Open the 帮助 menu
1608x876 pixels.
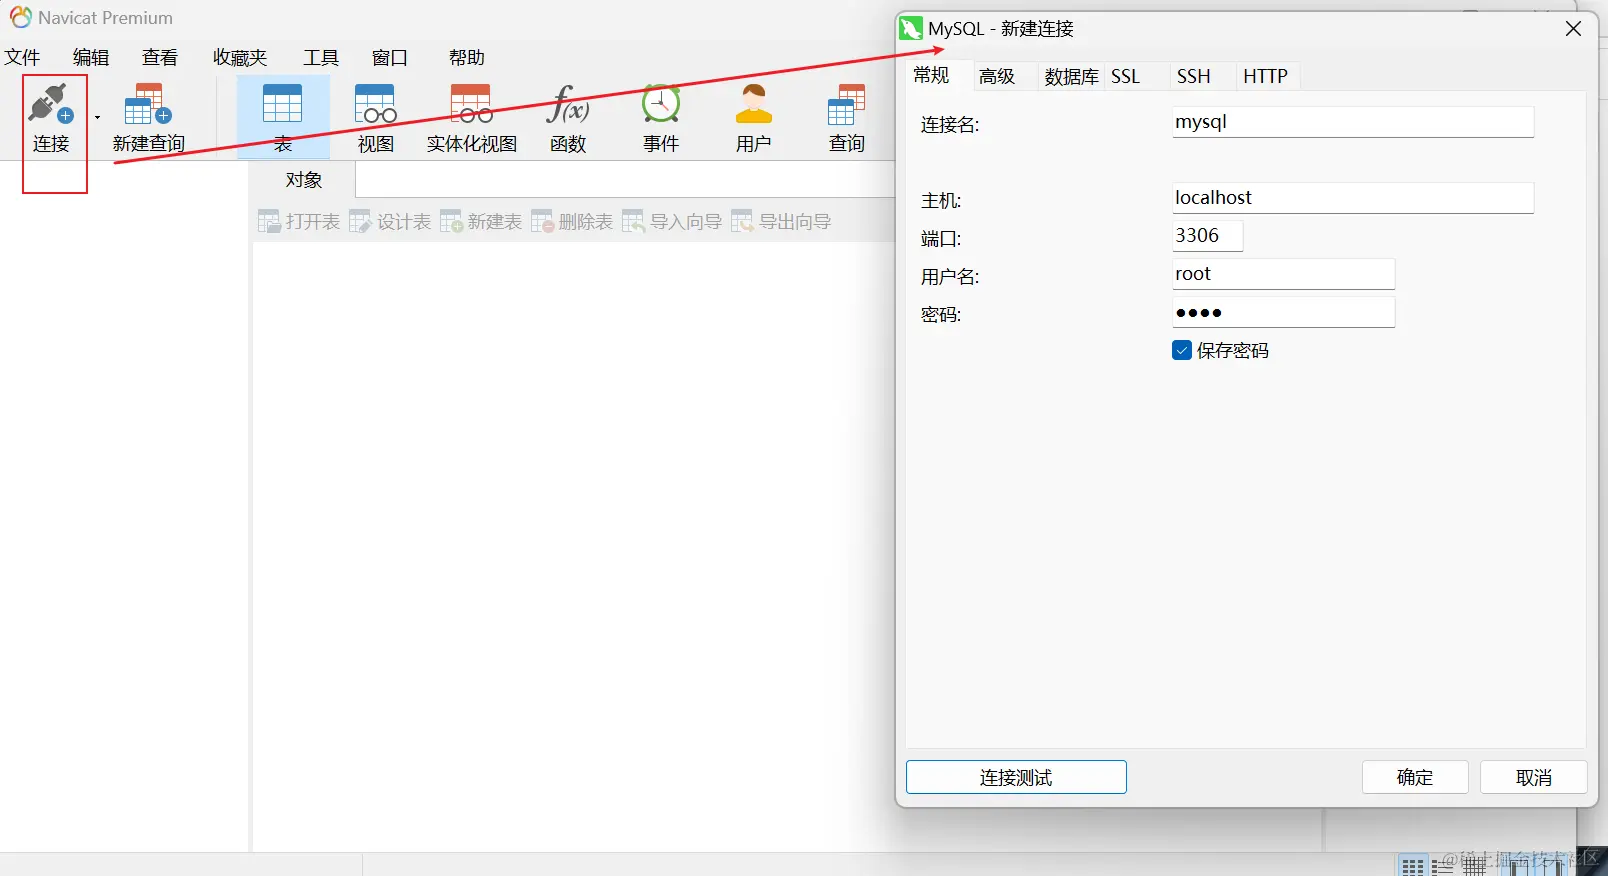(x=467, y=58)
